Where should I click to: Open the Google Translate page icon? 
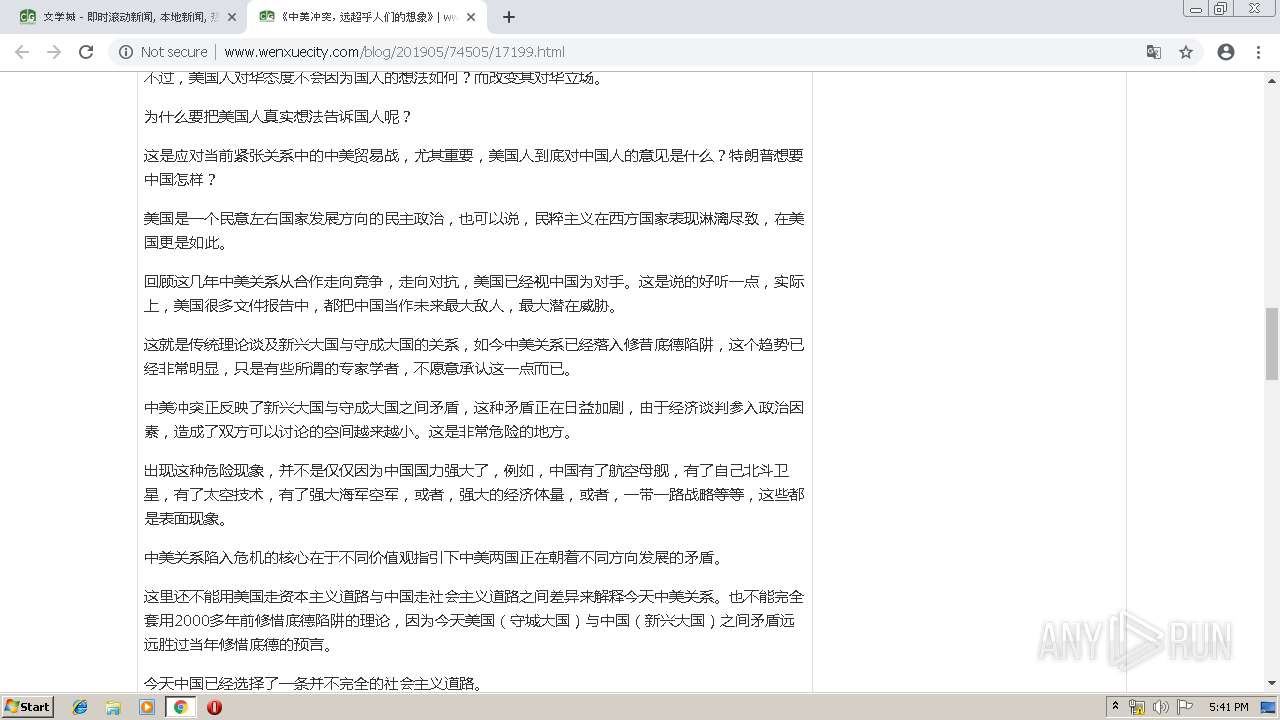coord(1154,52)
